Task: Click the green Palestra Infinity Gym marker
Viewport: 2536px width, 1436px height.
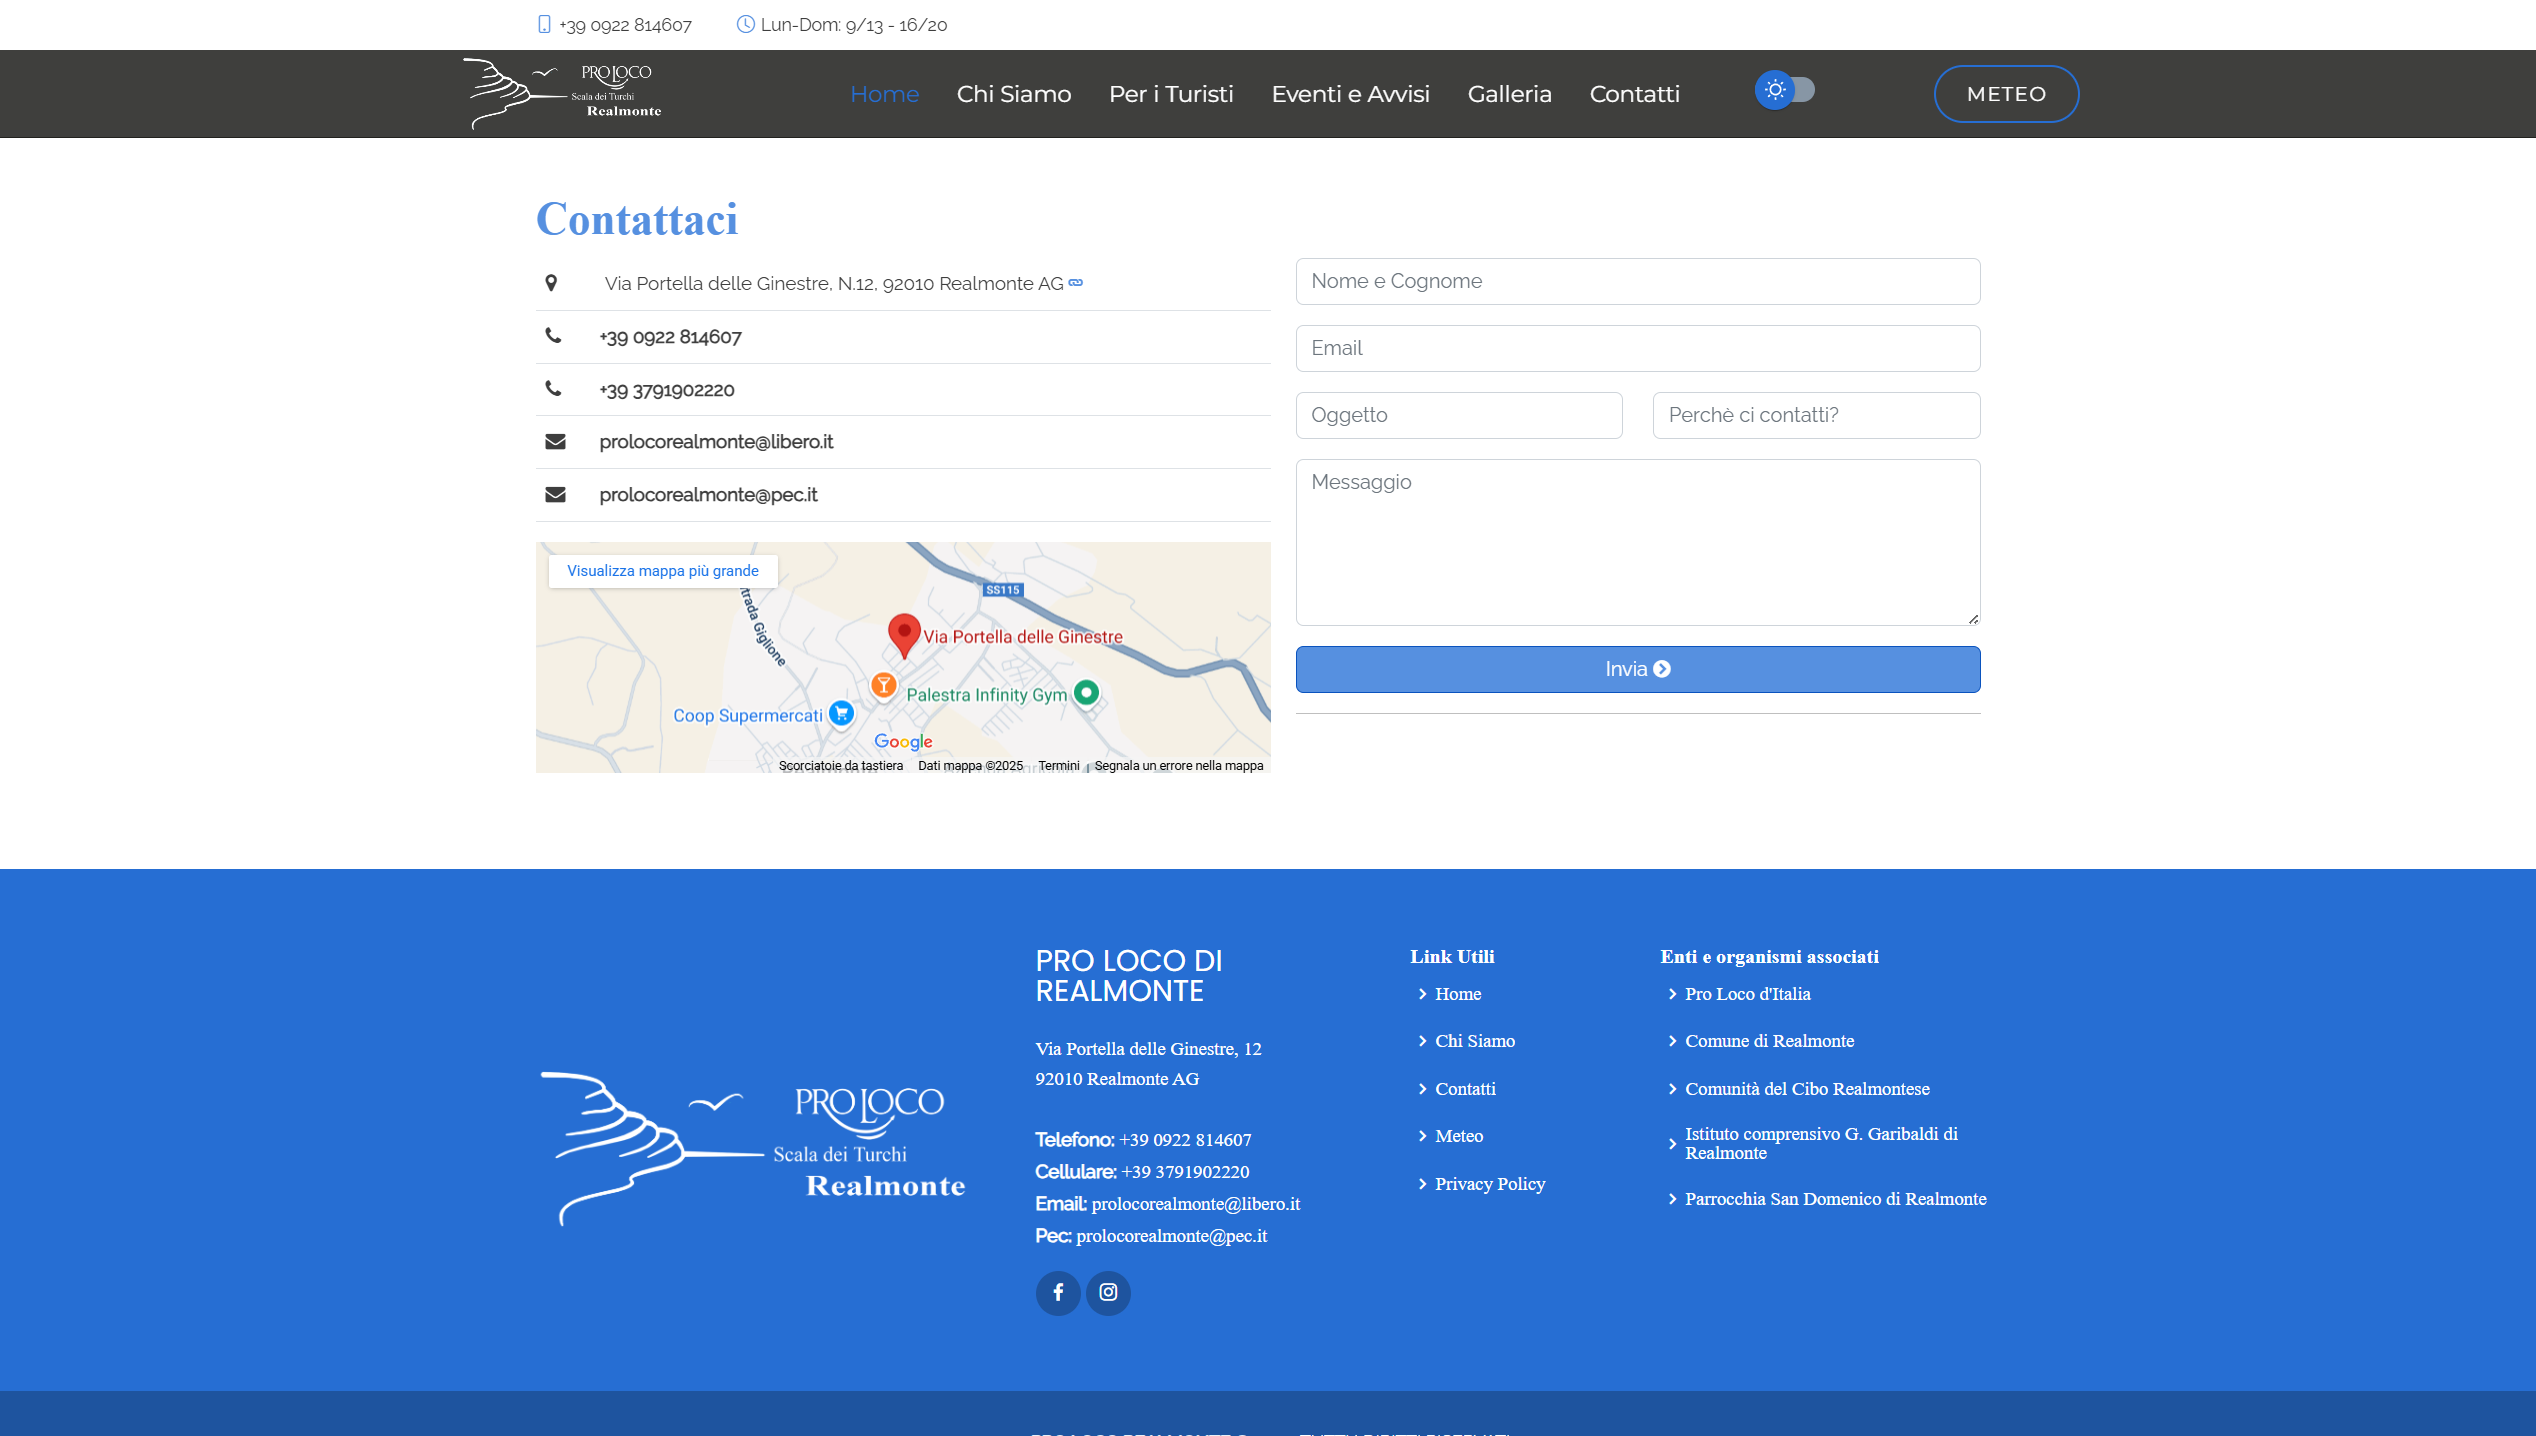Action: [x=1086, y=692]
